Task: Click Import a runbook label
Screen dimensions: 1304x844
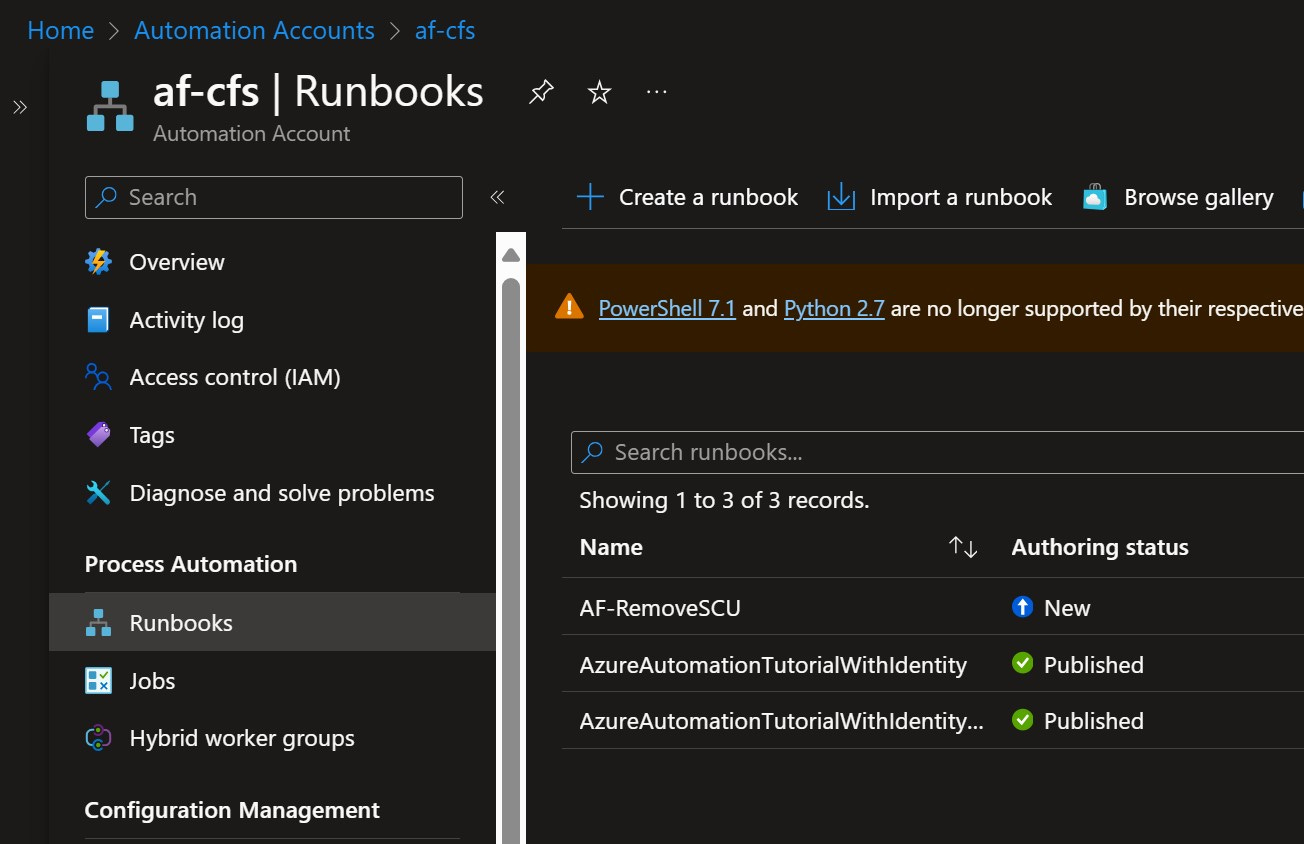Action: click(x=961, y=197)
